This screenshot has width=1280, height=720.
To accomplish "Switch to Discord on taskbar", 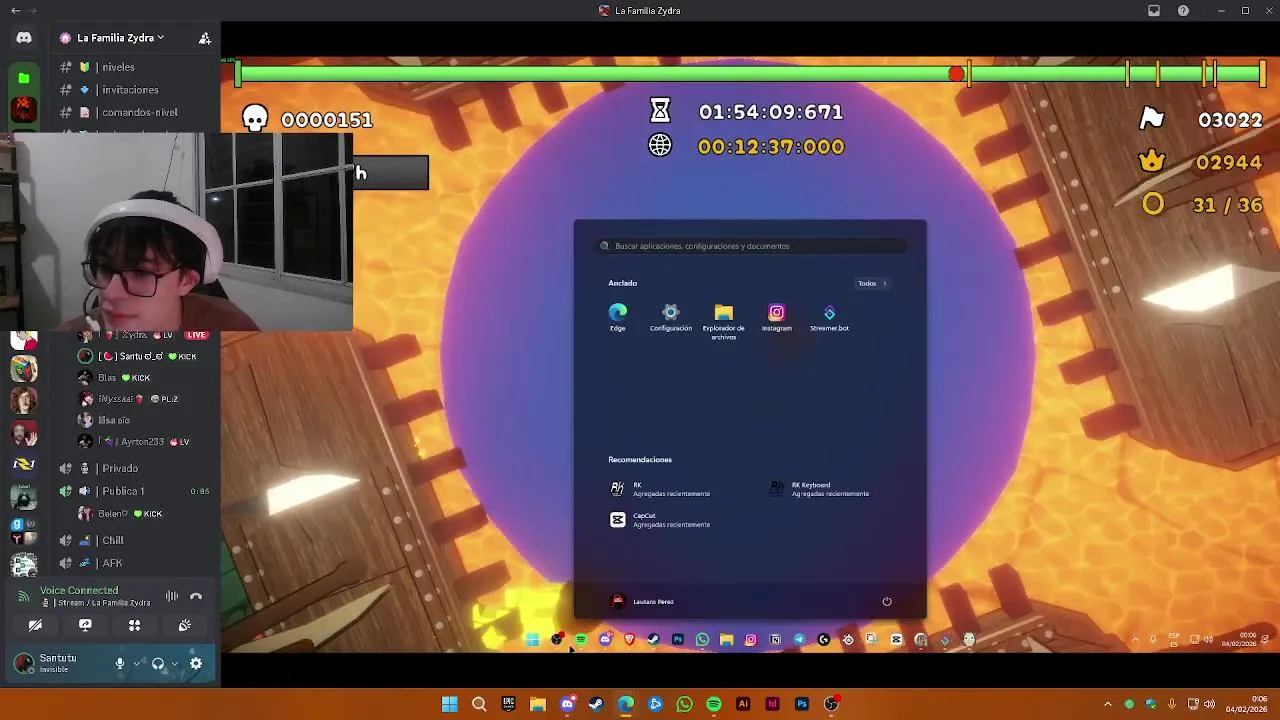I will click(x=567, y=704).
